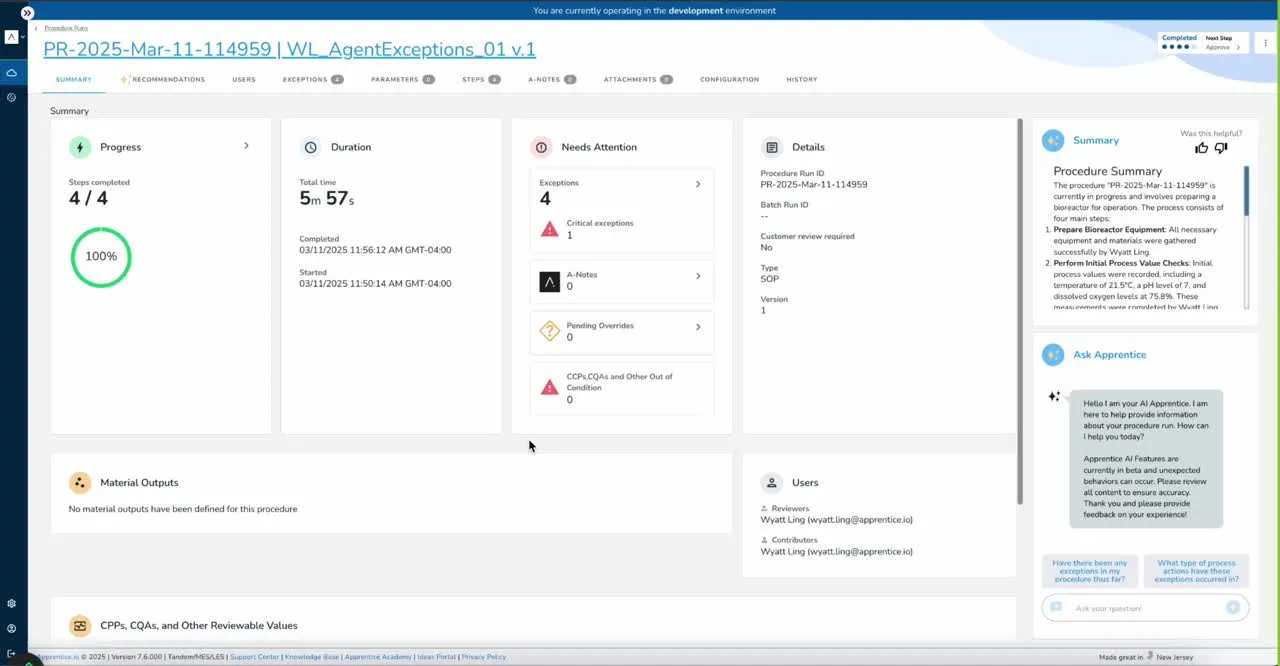This screenshot has height=666, width=1280.
Task: Click the Reviewers group icon
Action: [x=764, y=509]
